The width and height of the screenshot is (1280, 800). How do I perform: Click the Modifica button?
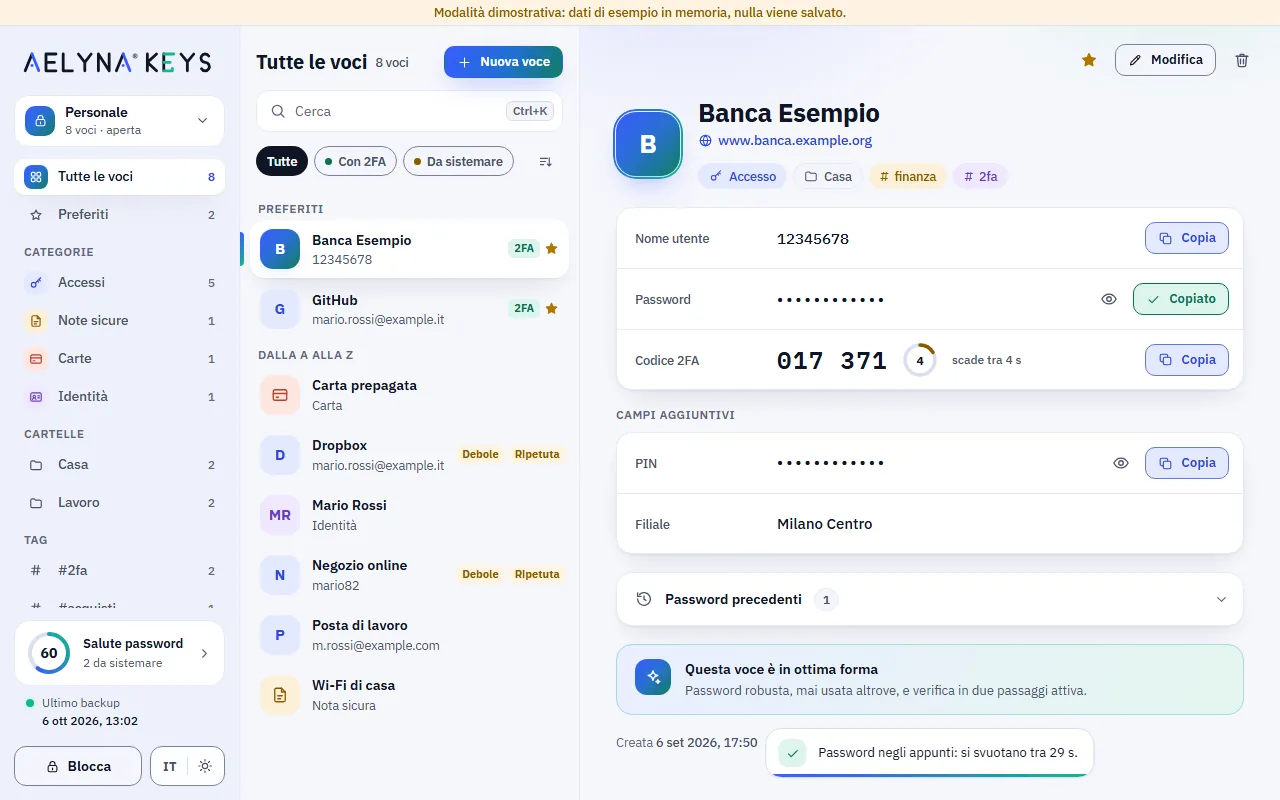point(1165,60)
